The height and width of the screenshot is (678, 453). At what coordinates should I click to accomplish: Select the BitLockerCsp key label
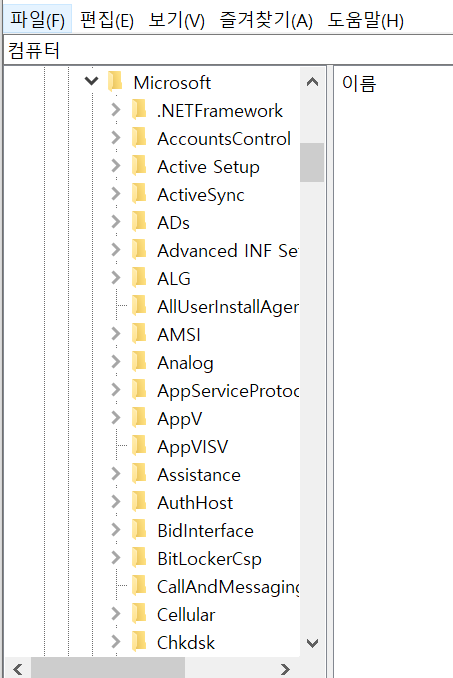(209, 559)
